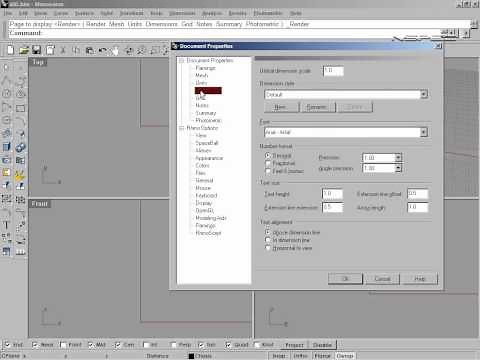Select the Decimal number format radio

click(268, 156)
